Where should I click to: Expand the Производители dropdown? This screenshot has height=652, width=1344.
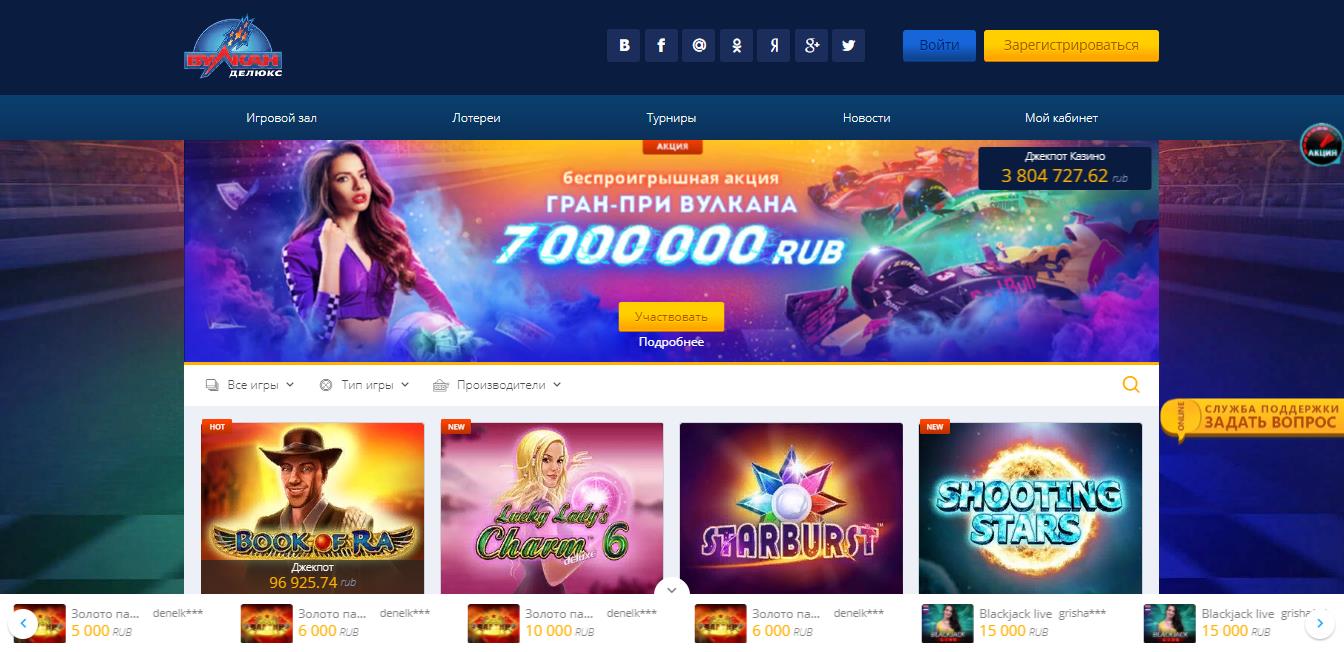(x=497, y=384)
